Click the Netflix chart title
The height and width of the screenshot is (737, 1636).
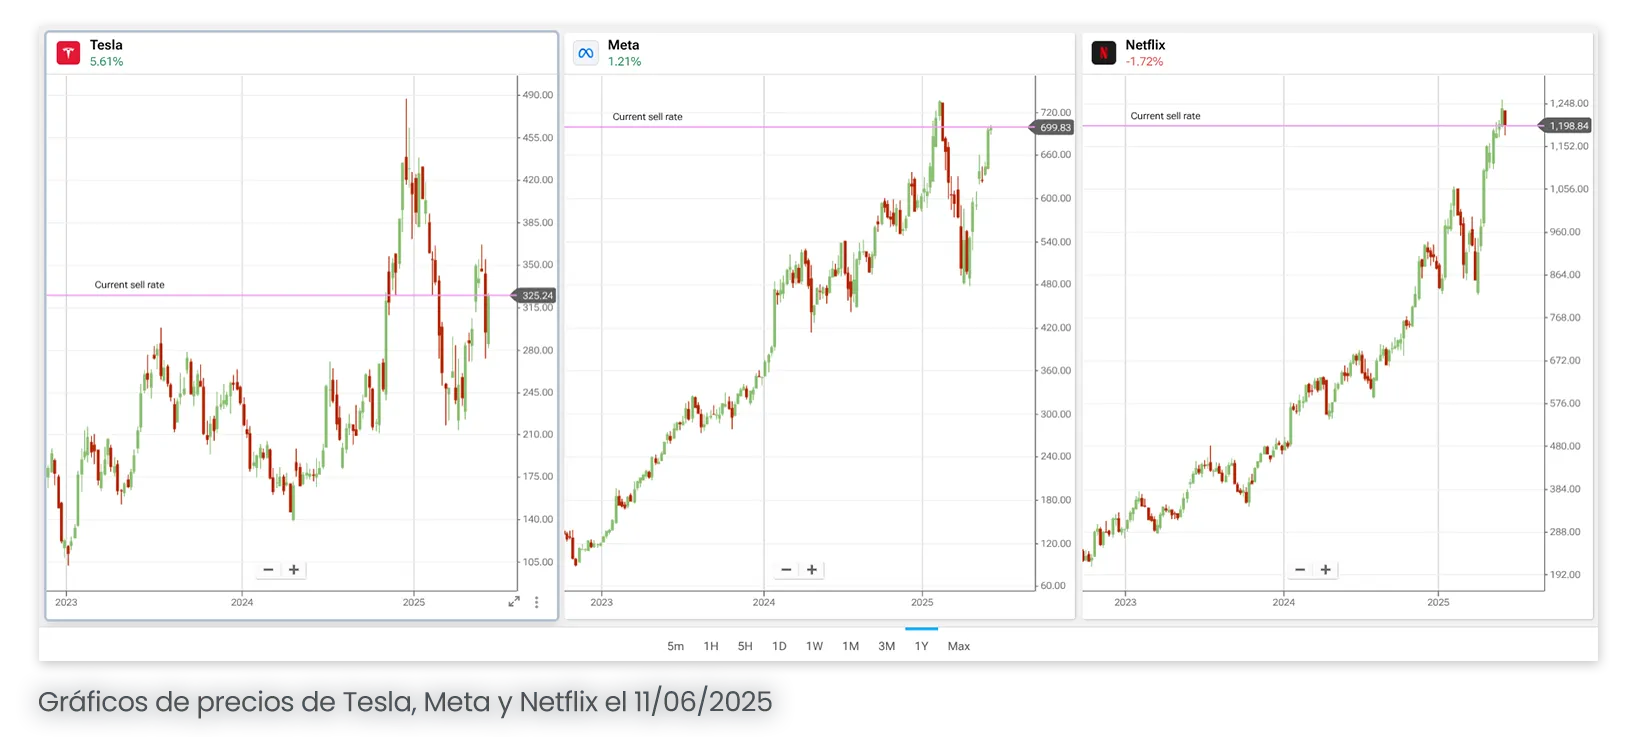pos(1145,45)
